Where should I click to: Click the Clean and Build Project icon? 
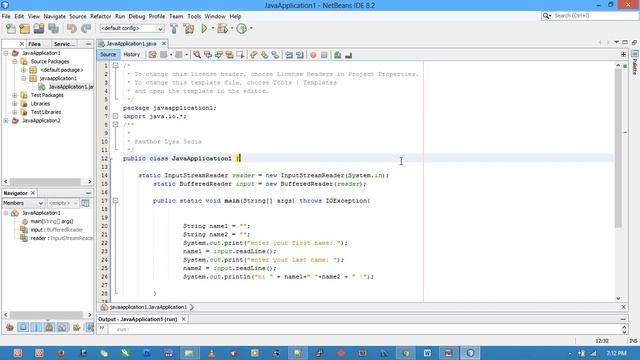(189, 29)
